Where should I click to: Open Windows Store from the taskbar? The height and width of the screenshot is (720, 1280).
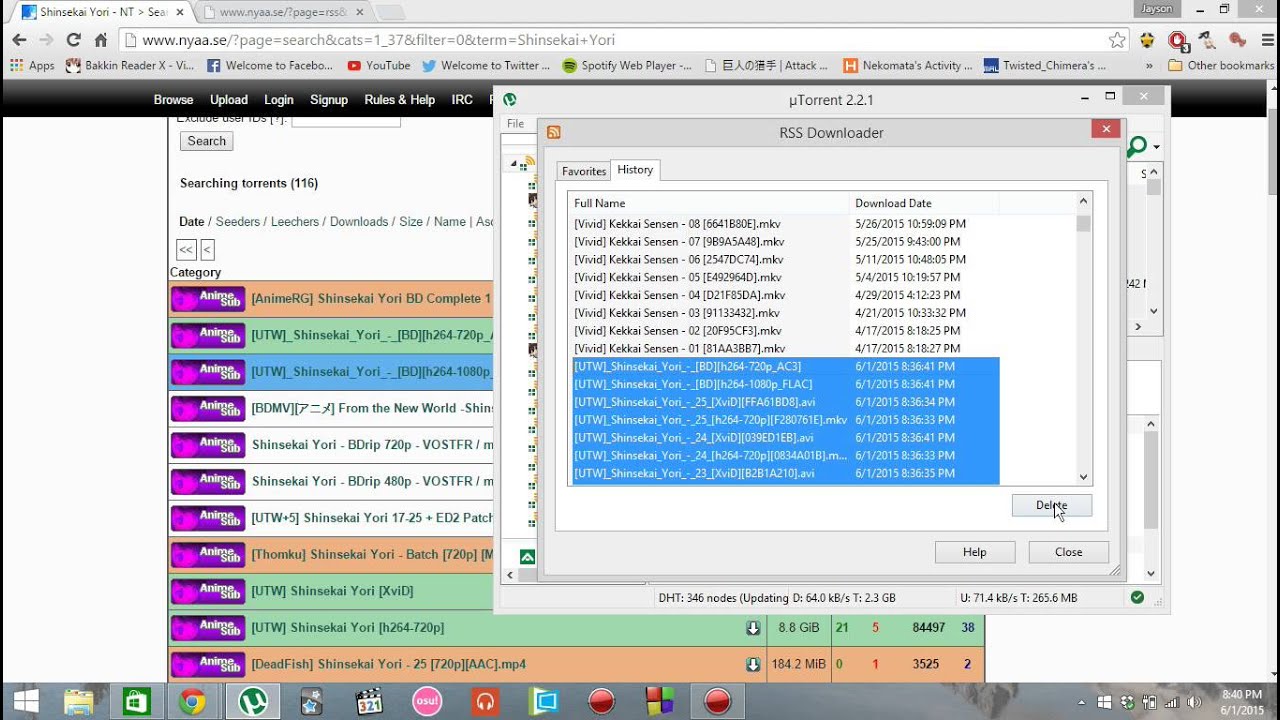tap(136, 702)
